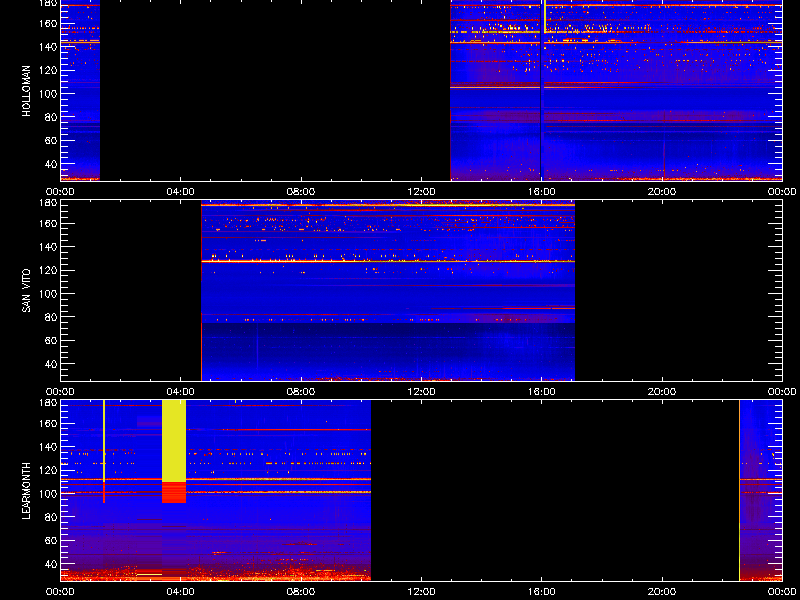Screen dimensions: 800x600
Task: Click the SAN VITO station axis label
Action: pos(27,291)
